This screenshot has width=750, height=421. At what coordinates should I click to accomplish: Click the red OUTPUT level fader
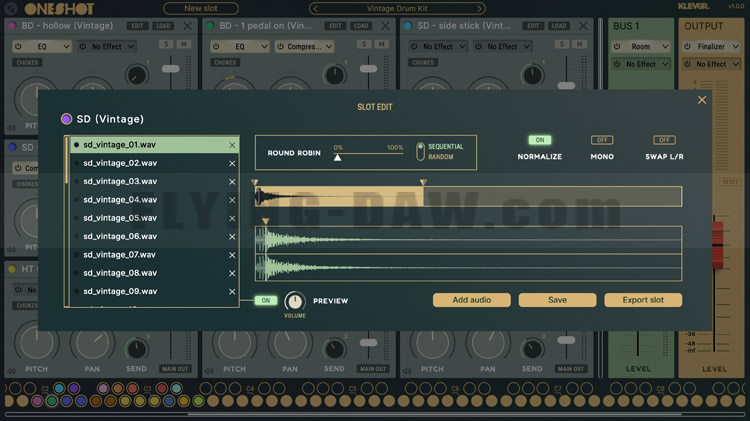coord(717,244)
